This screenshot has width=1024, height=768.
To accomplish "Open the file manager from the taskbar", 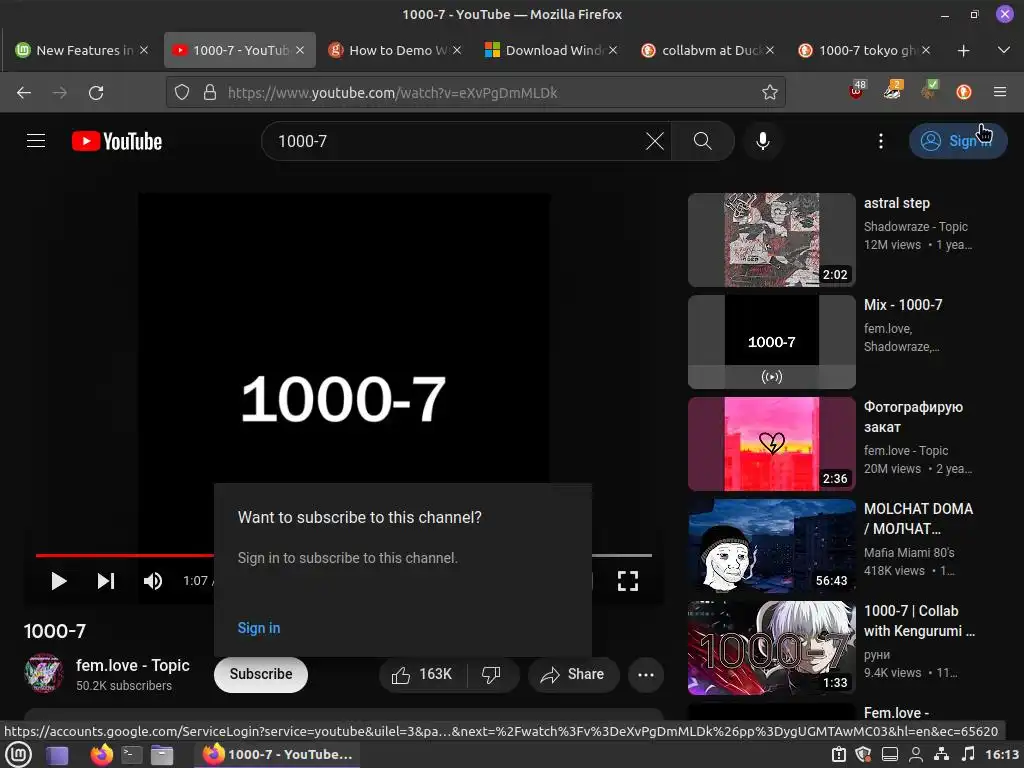I will (162, 755).
